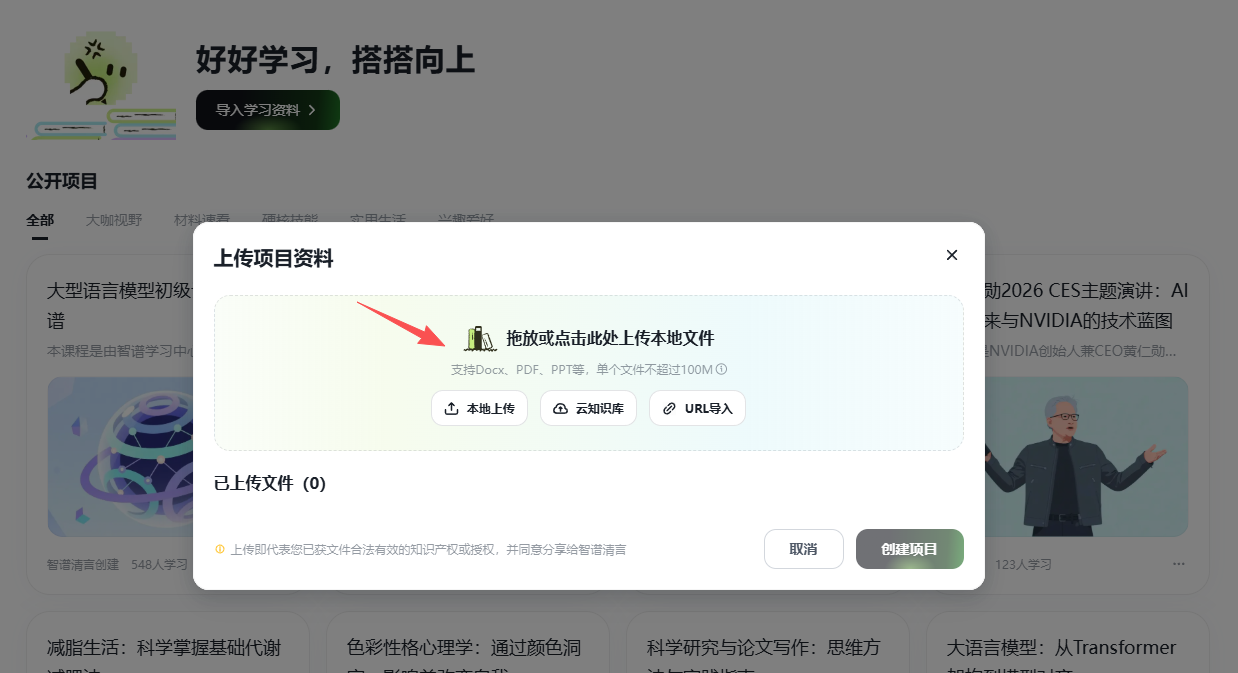
Task: Click the 拖放或点击此处上传本地文件 text
Action: 610,338
